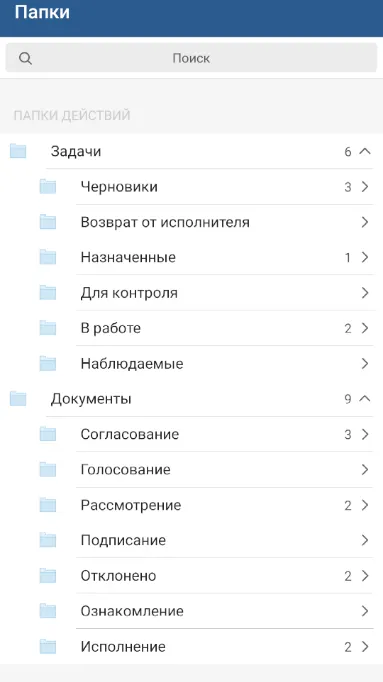Screen dimensions: 383x682
Task: Click the Ознакомление row chevron
Action: [x=365, y=611]
